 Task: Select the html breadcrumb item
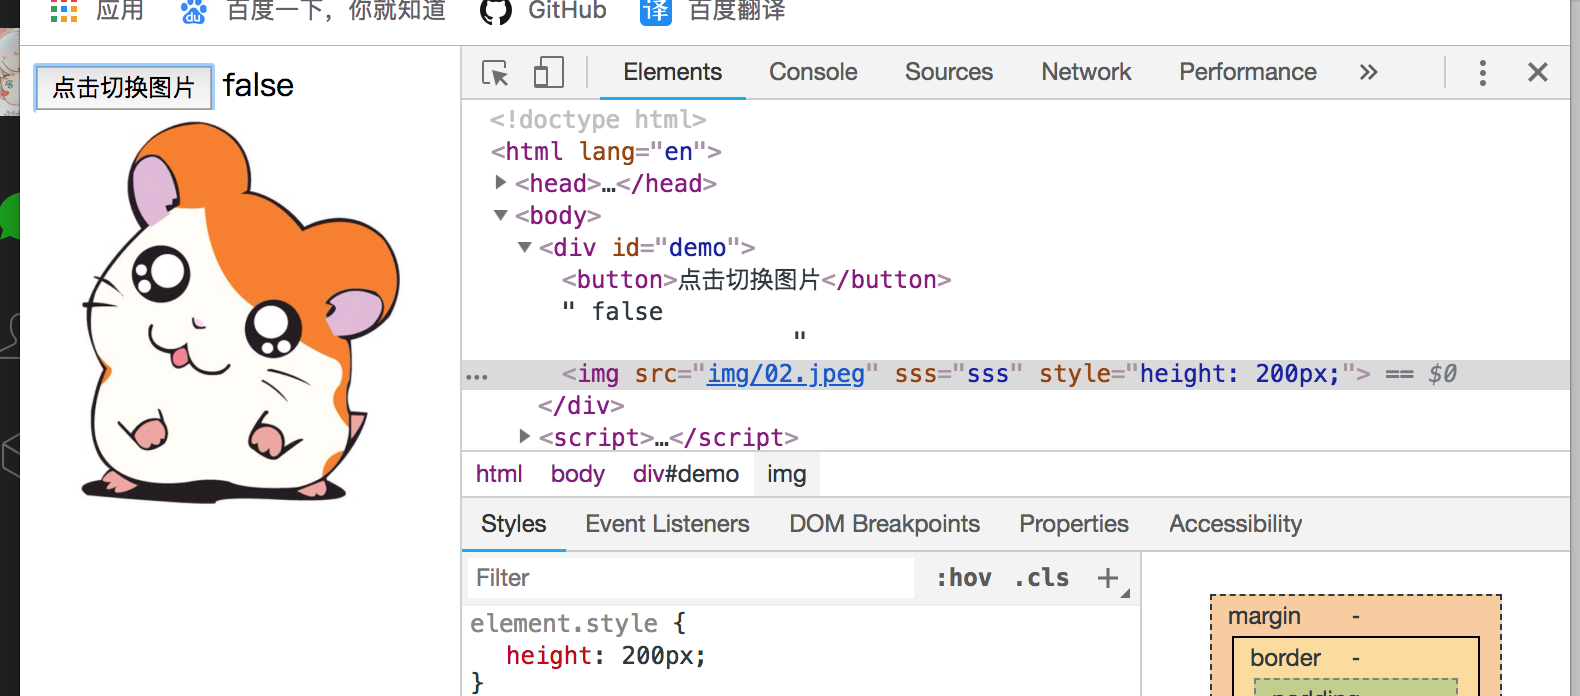point(499,474)
